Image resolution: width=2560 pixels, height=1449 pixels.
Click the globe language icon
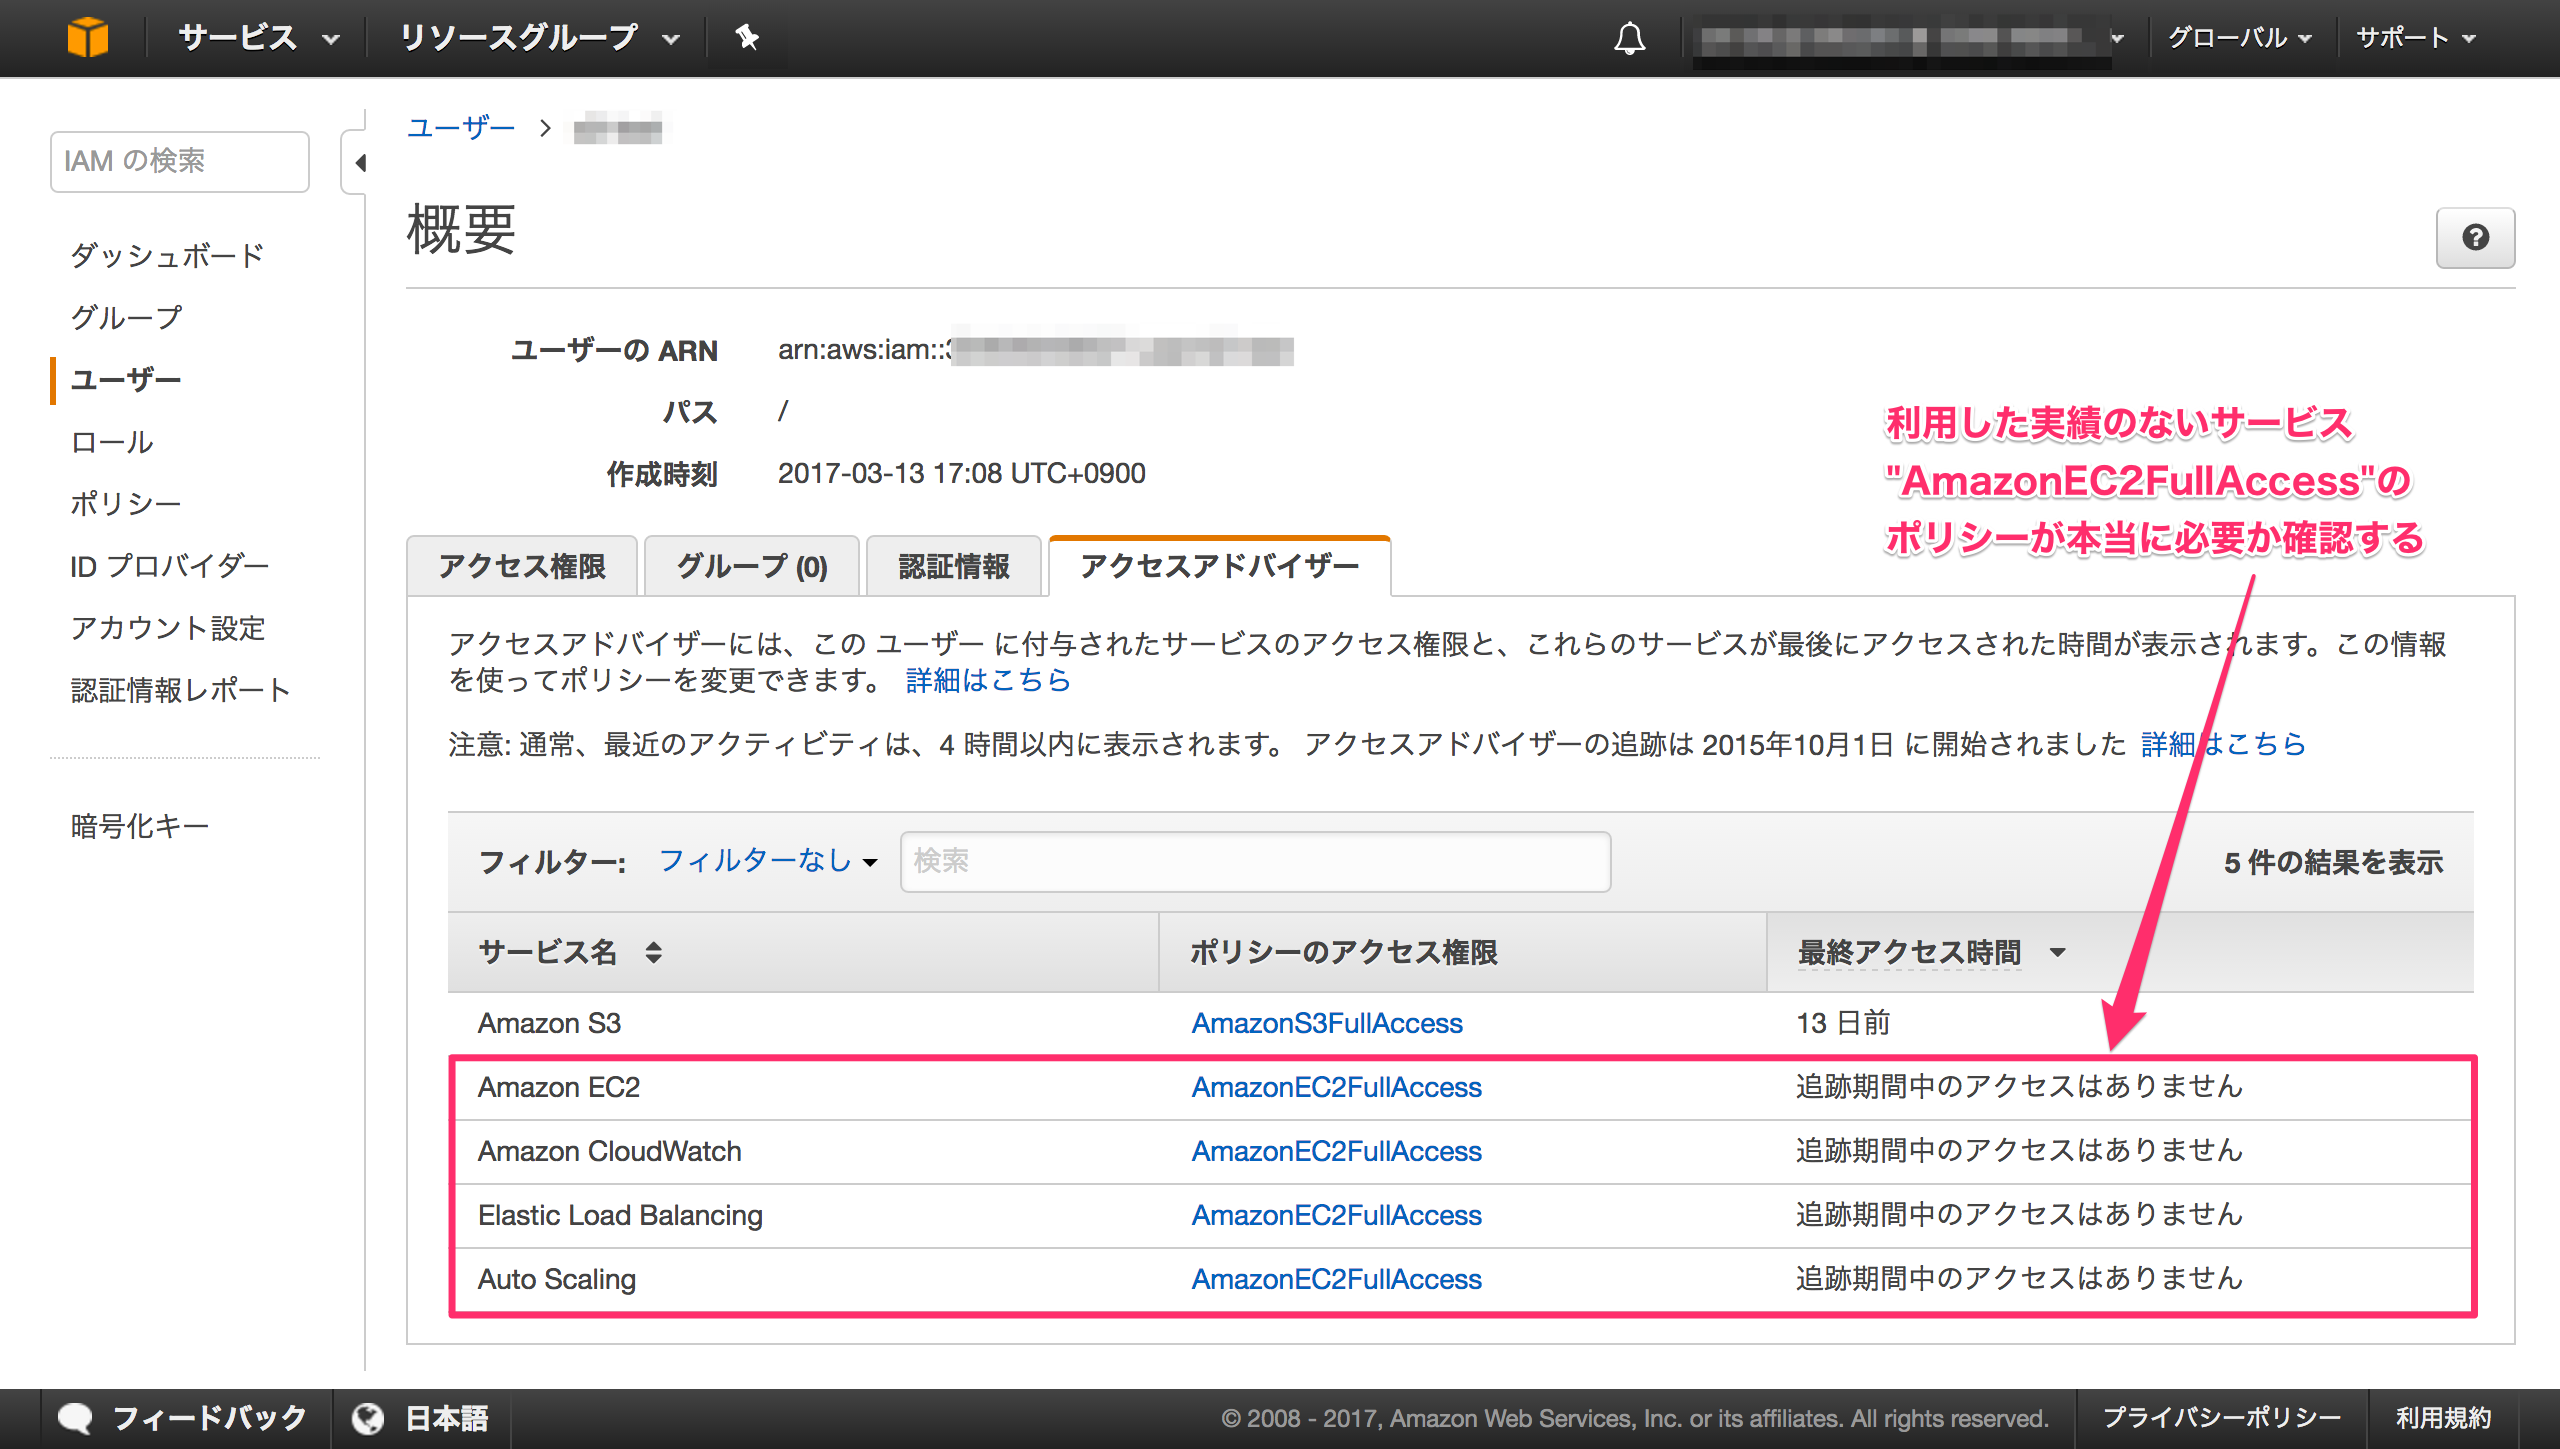pyautogui.click(x=368, y=1418)
